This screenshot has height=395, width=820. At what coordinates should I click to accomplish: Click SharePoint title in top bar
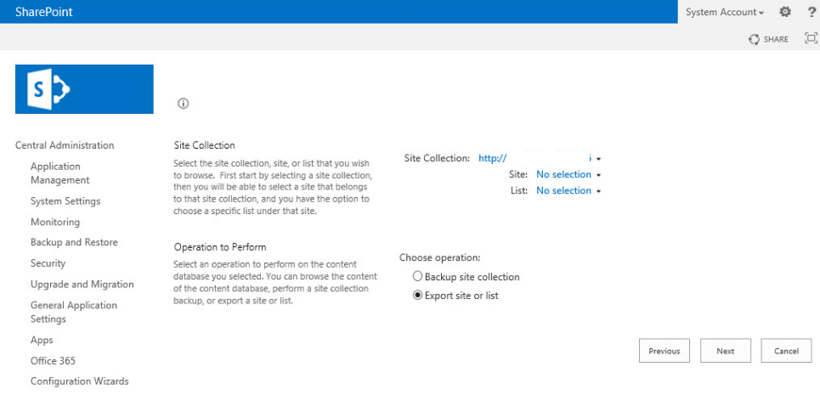coord(44,12)
